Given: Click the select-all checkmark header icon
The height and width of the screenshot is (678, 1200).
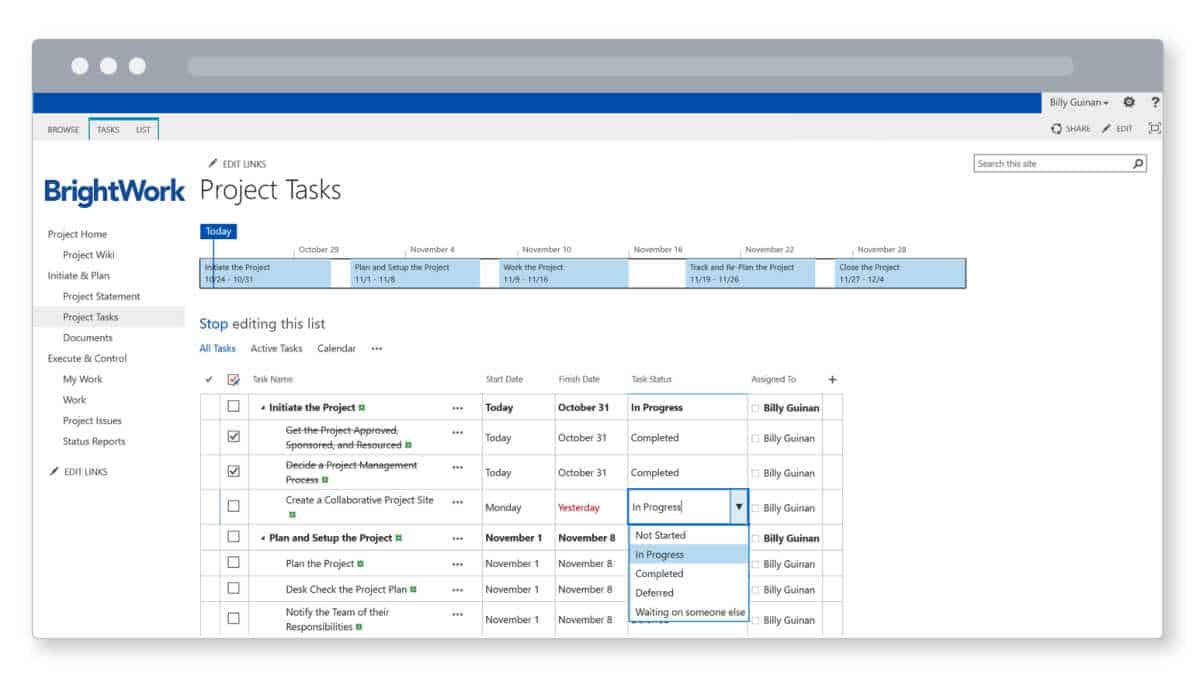Looking at the screenshot, I should (x=209, y=380).
